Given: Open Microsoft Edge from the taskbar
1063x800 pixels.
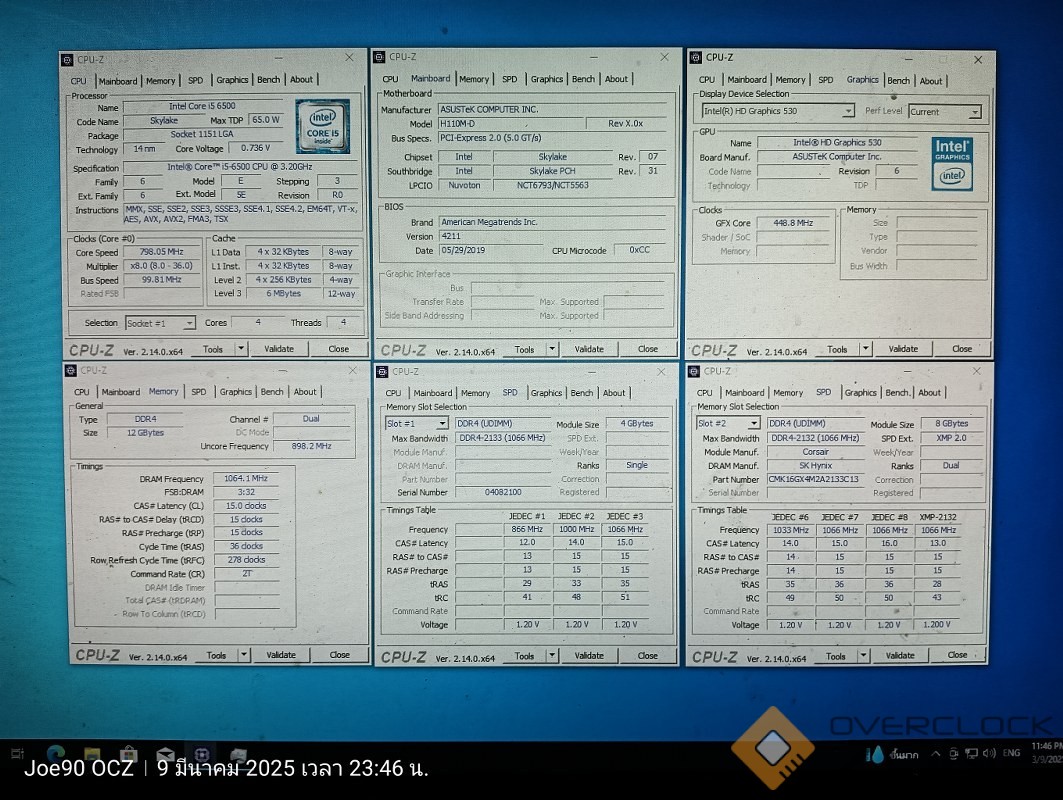Looking at the screenshot, I should (56, 753).
